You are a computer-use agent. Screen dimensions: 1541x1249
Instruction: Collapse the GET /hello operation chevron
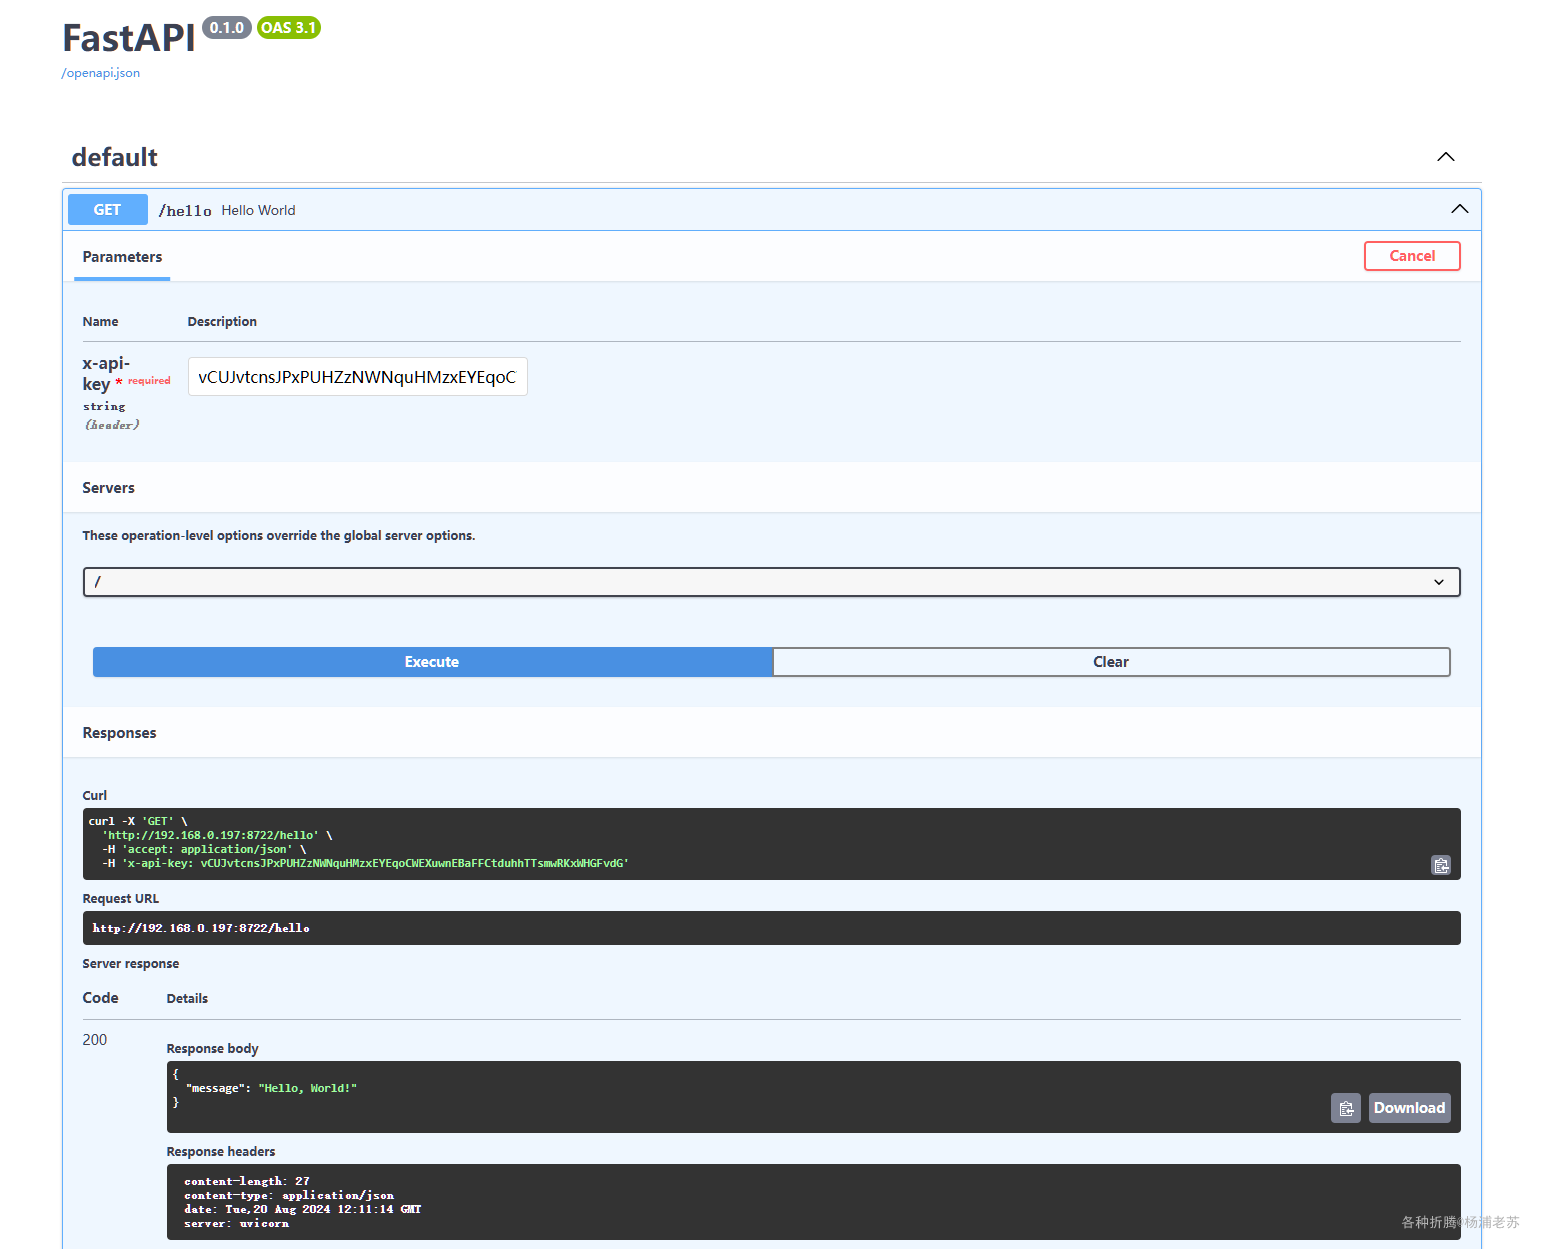coord(1460,209)
